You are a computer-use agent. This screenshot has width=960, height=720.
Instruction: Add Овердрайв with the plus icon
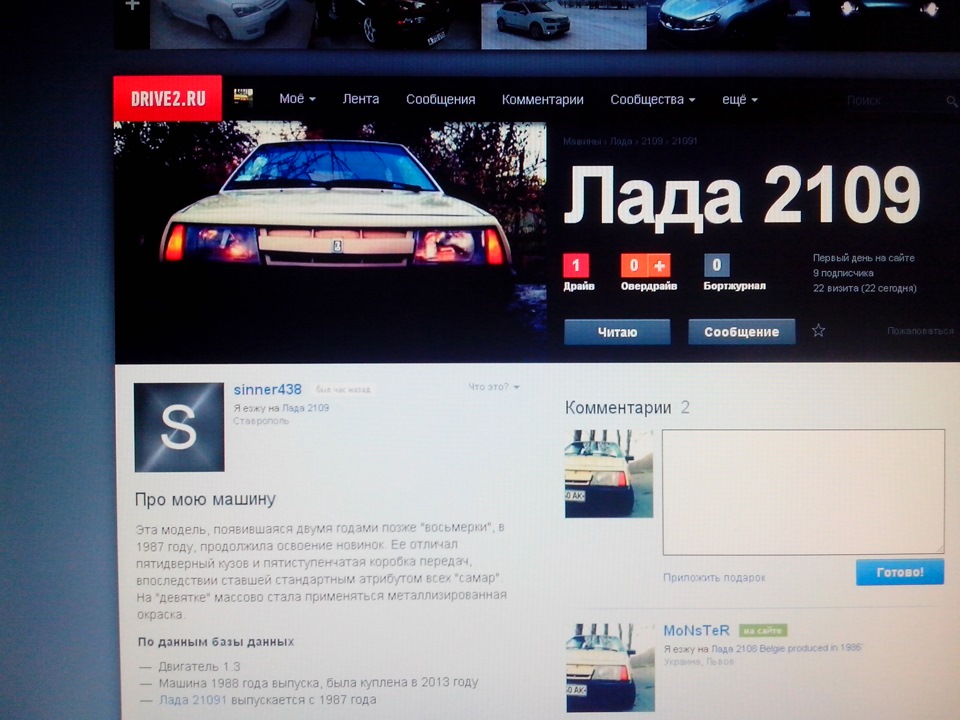(x=659, y=266)
